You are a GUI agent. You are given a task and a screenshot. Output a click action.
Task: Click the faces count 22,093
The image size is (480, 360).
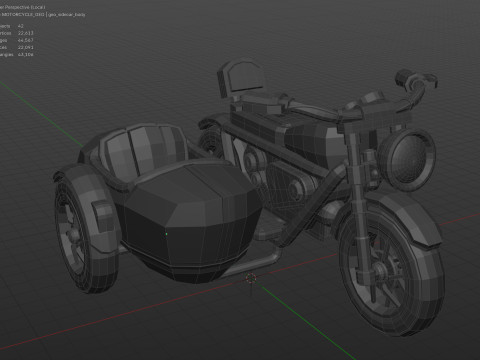(x=26, y=47)
